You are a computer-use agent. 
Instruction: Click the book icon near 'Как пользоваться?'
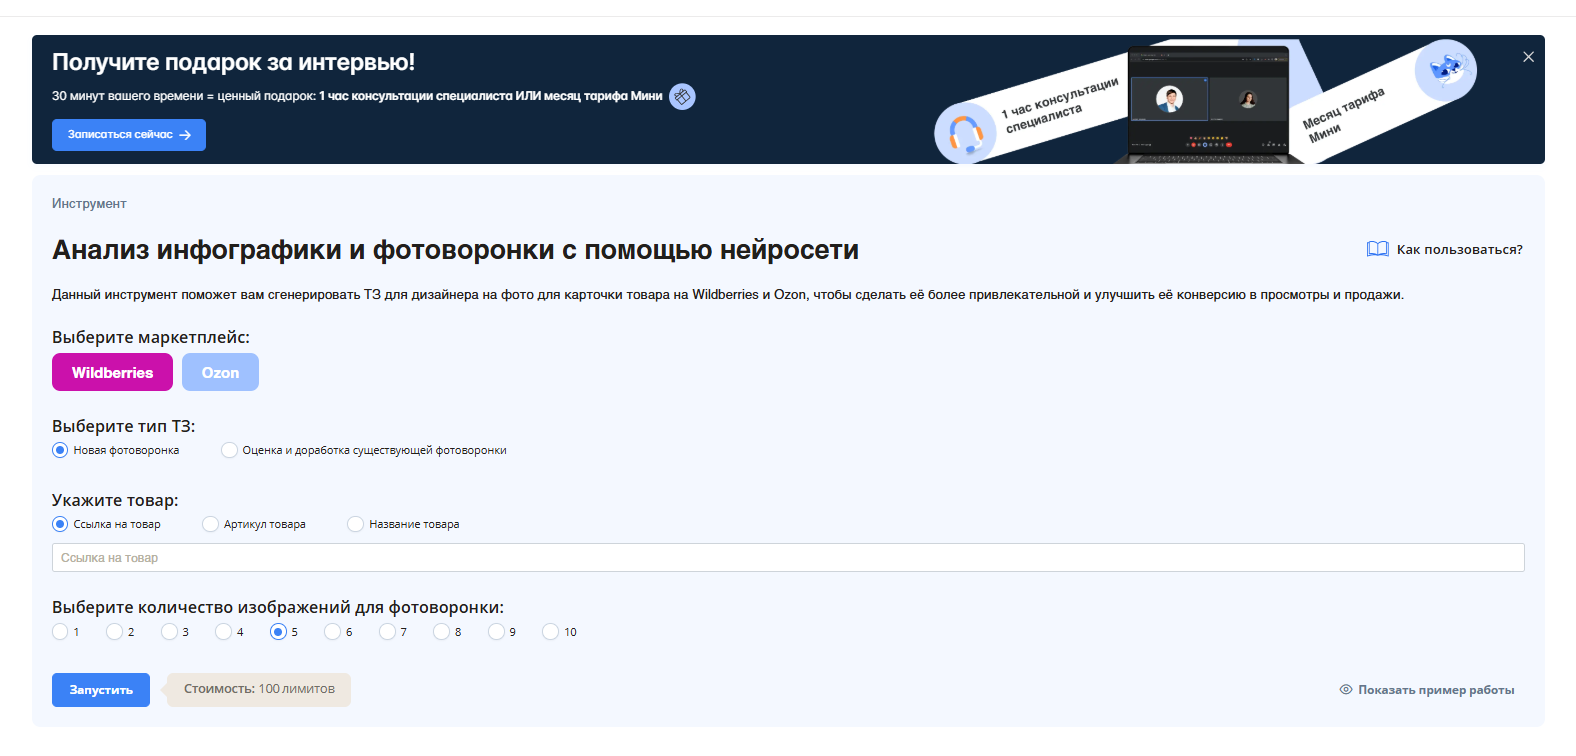pyautogui.click(x=1377, y=249)
